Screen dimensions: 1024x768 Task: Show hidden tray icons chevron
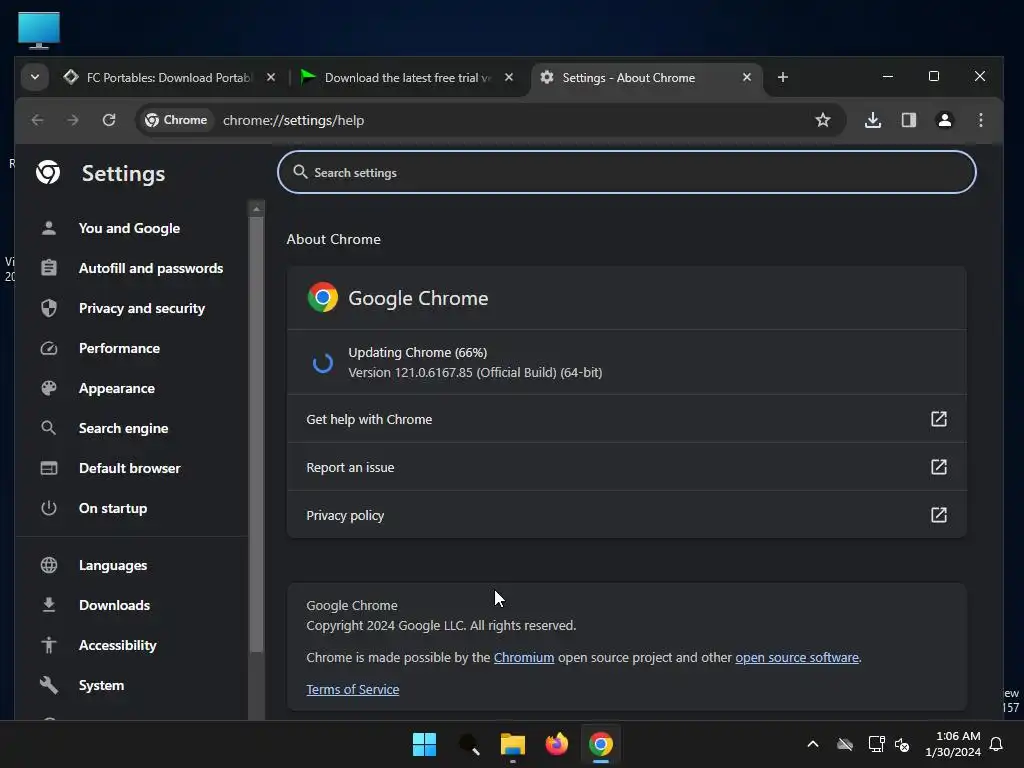point(812,744)
